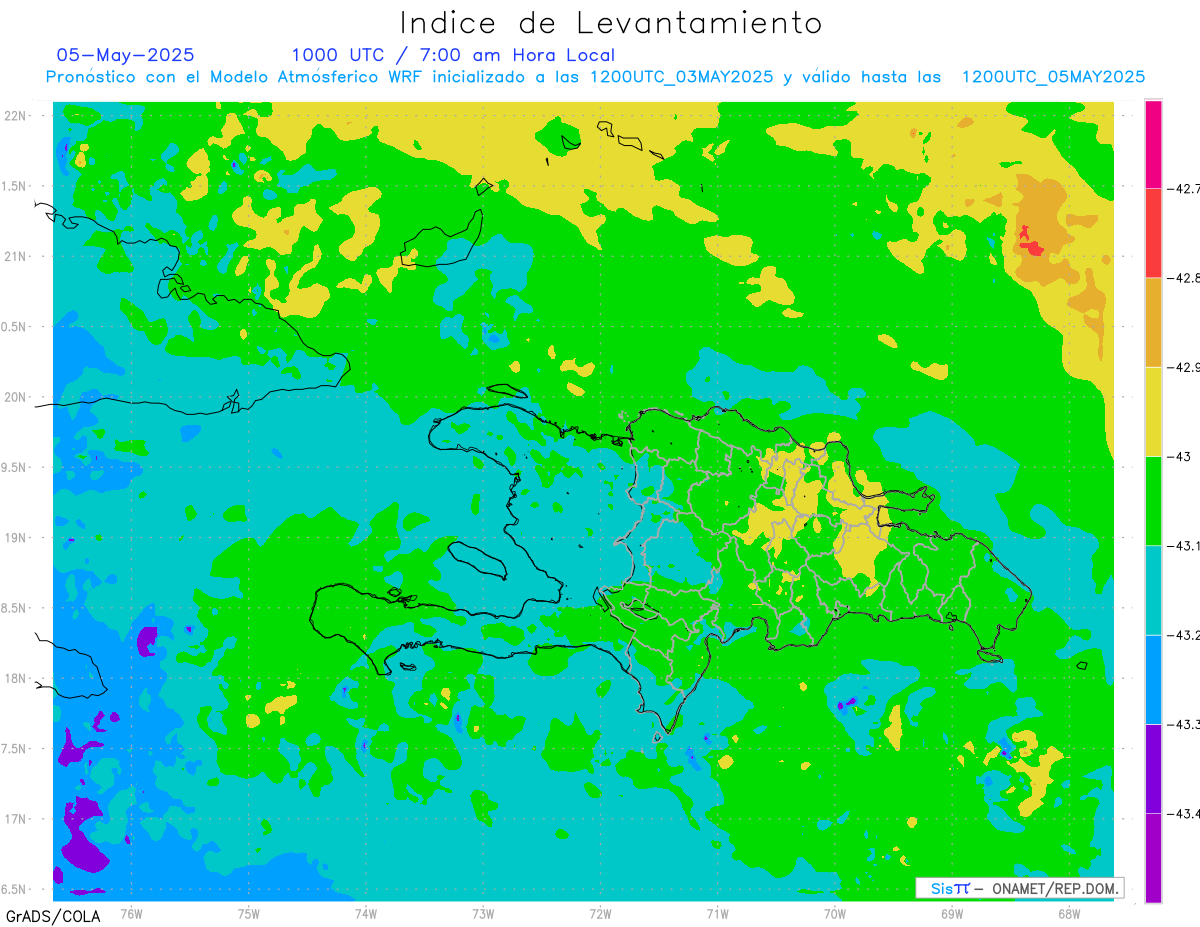This screenshot has height=927, width=1200.
Task: Select the orange legend color segment
Action: click(1153, 322)
